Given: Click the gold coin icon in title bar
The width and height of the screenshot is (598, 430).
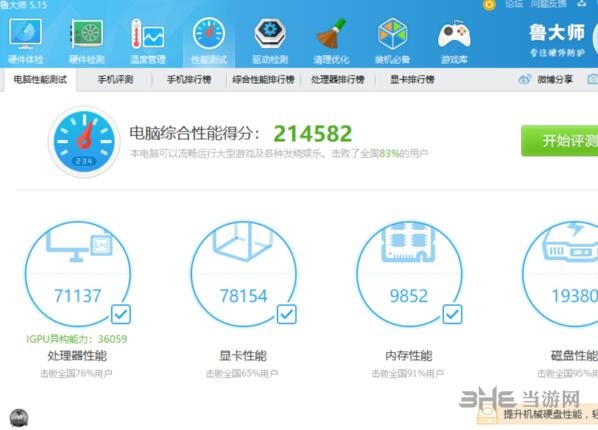Looking at the screenshot, I should 489,5.
